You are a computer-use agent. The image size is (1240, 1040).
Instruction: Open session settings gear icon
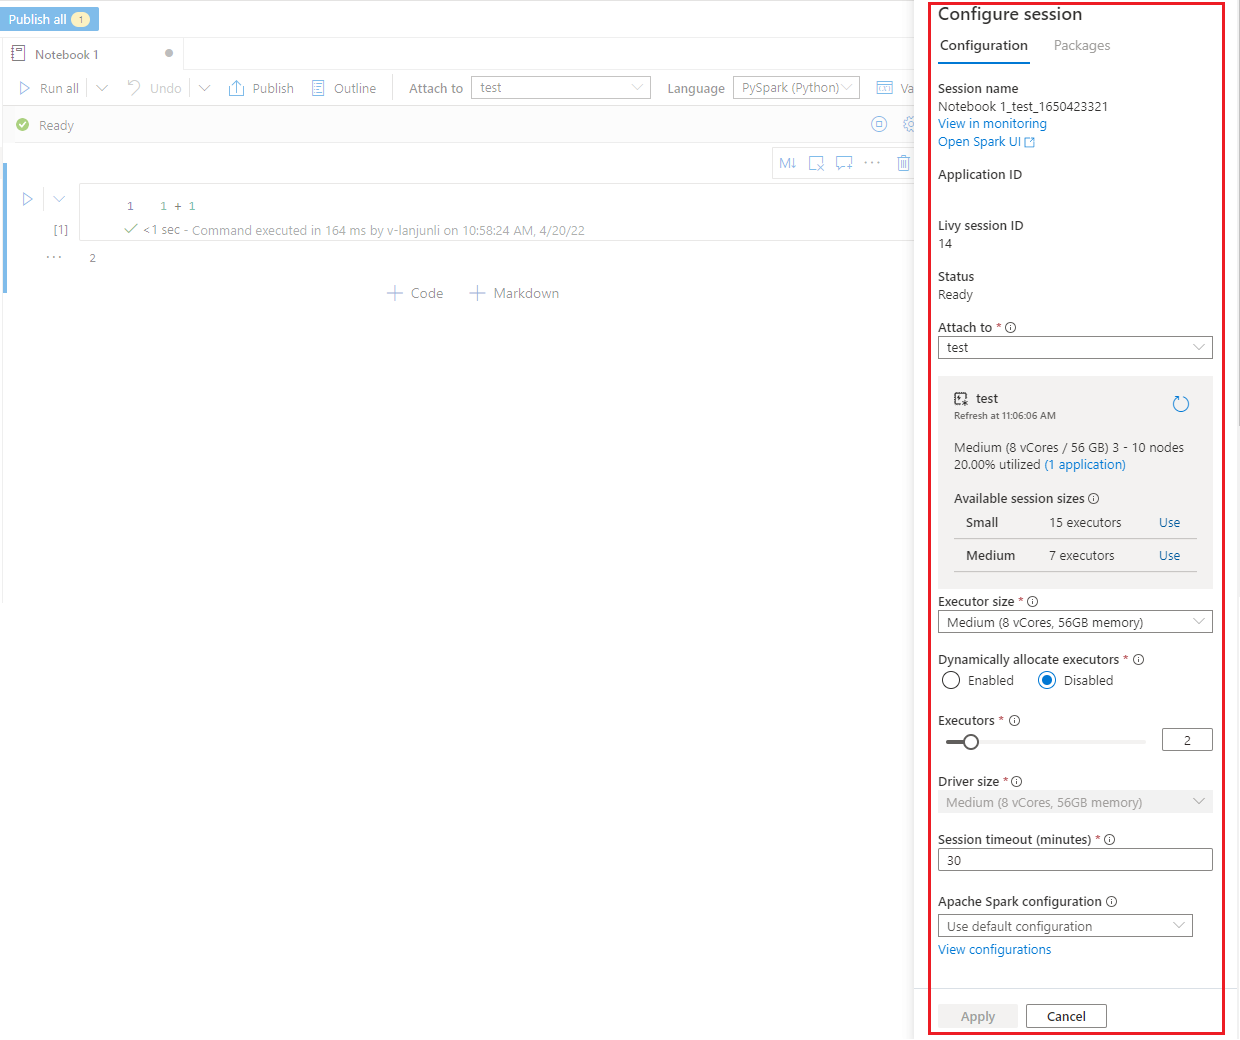(x=908, y=124)
